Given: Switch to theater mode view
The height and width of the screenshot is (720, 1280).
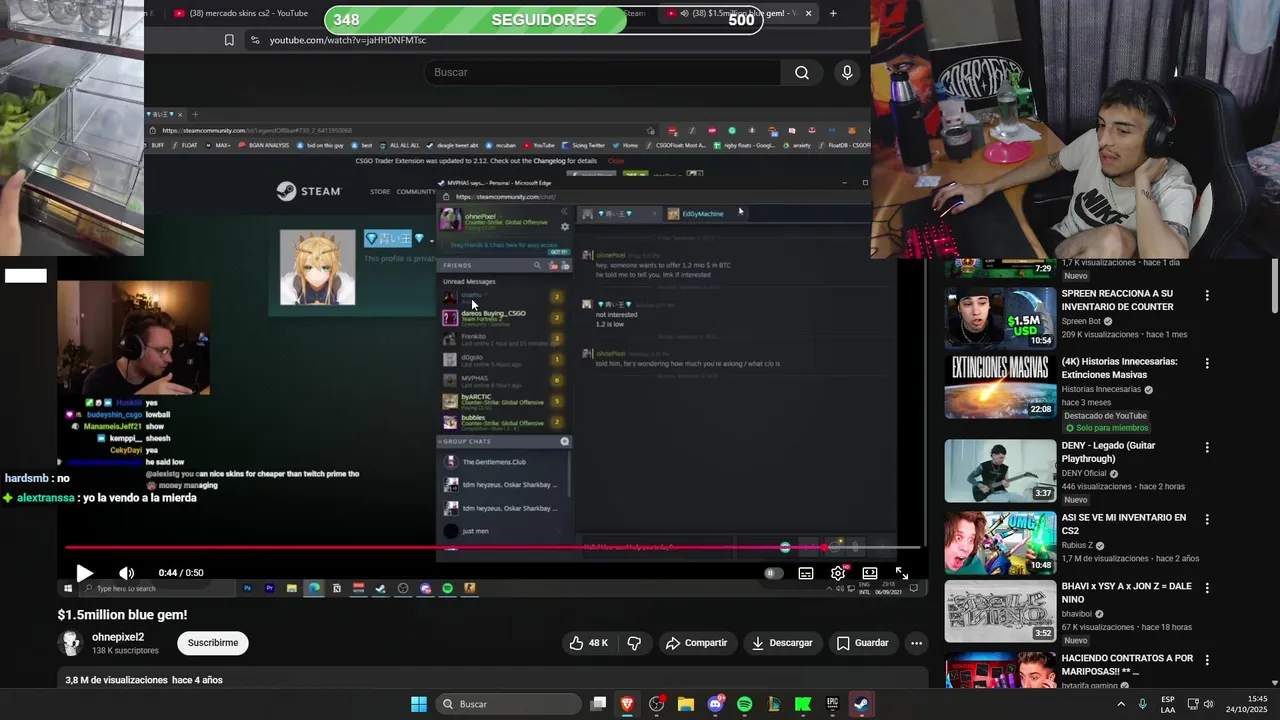Looking at the screenshot, I should pos(870,573).
